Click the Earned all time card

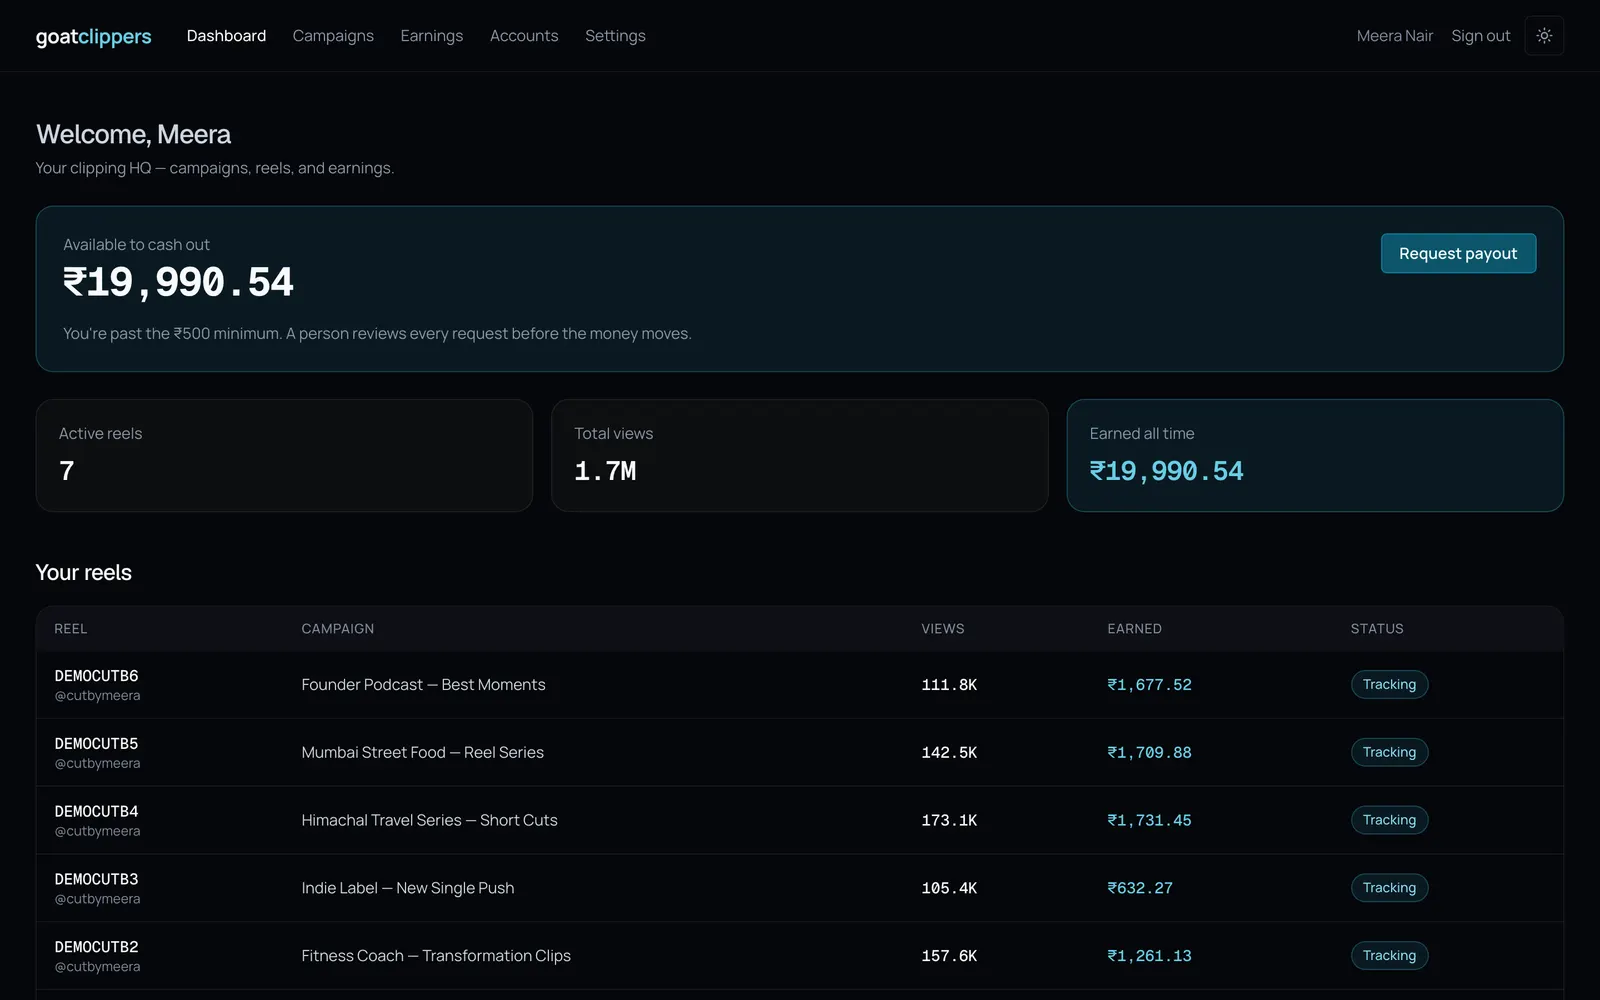[1315, 456]
